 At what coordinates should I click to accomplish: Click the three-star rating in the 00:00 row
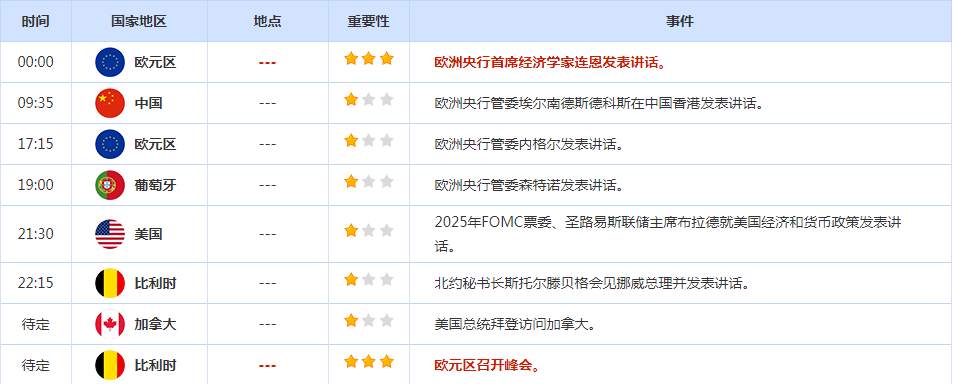click(x=369, y=58)
